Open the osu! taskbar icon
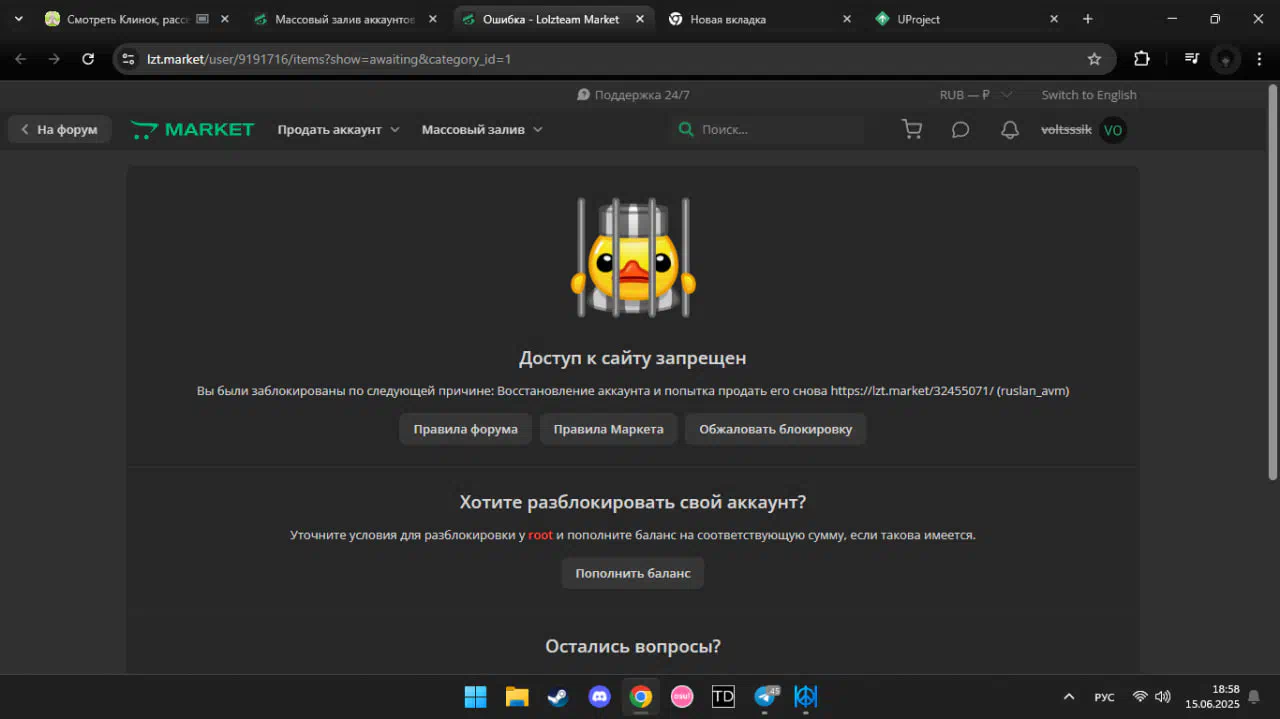This screenshot has height=719, width=1280. 682,696
